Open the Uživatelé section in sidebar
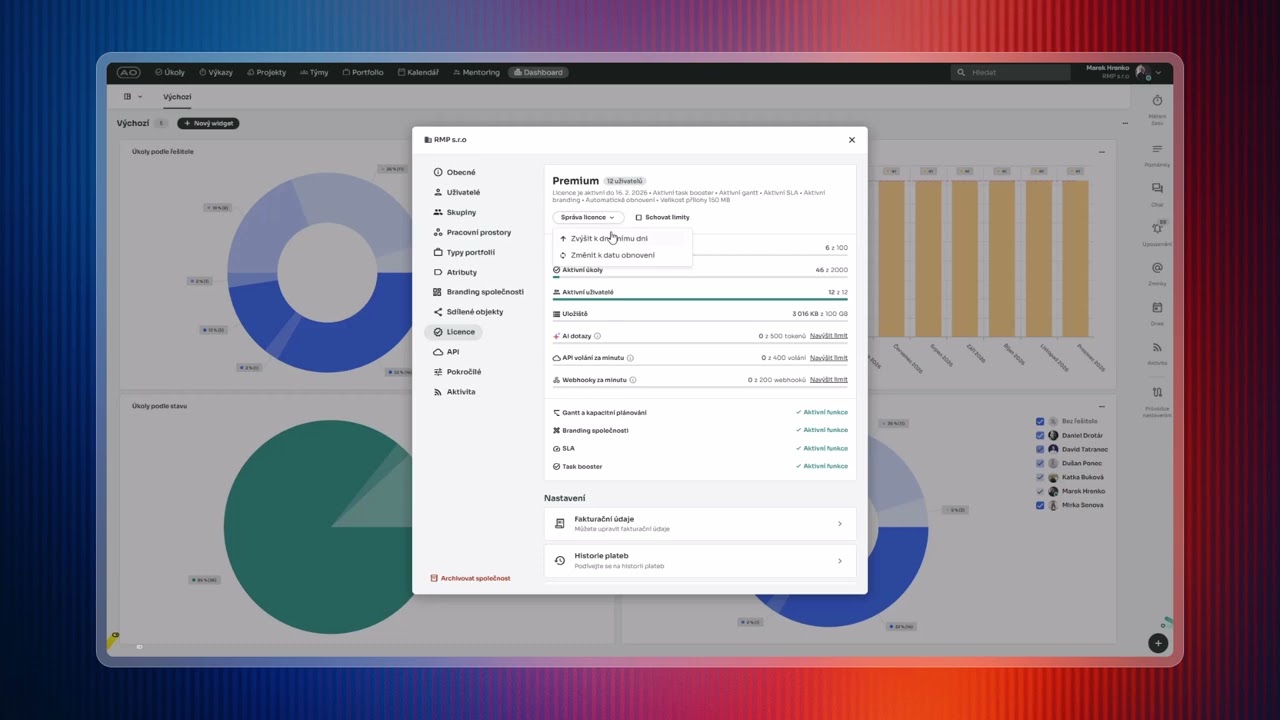 pyautogui.click(x=456, y=192)
